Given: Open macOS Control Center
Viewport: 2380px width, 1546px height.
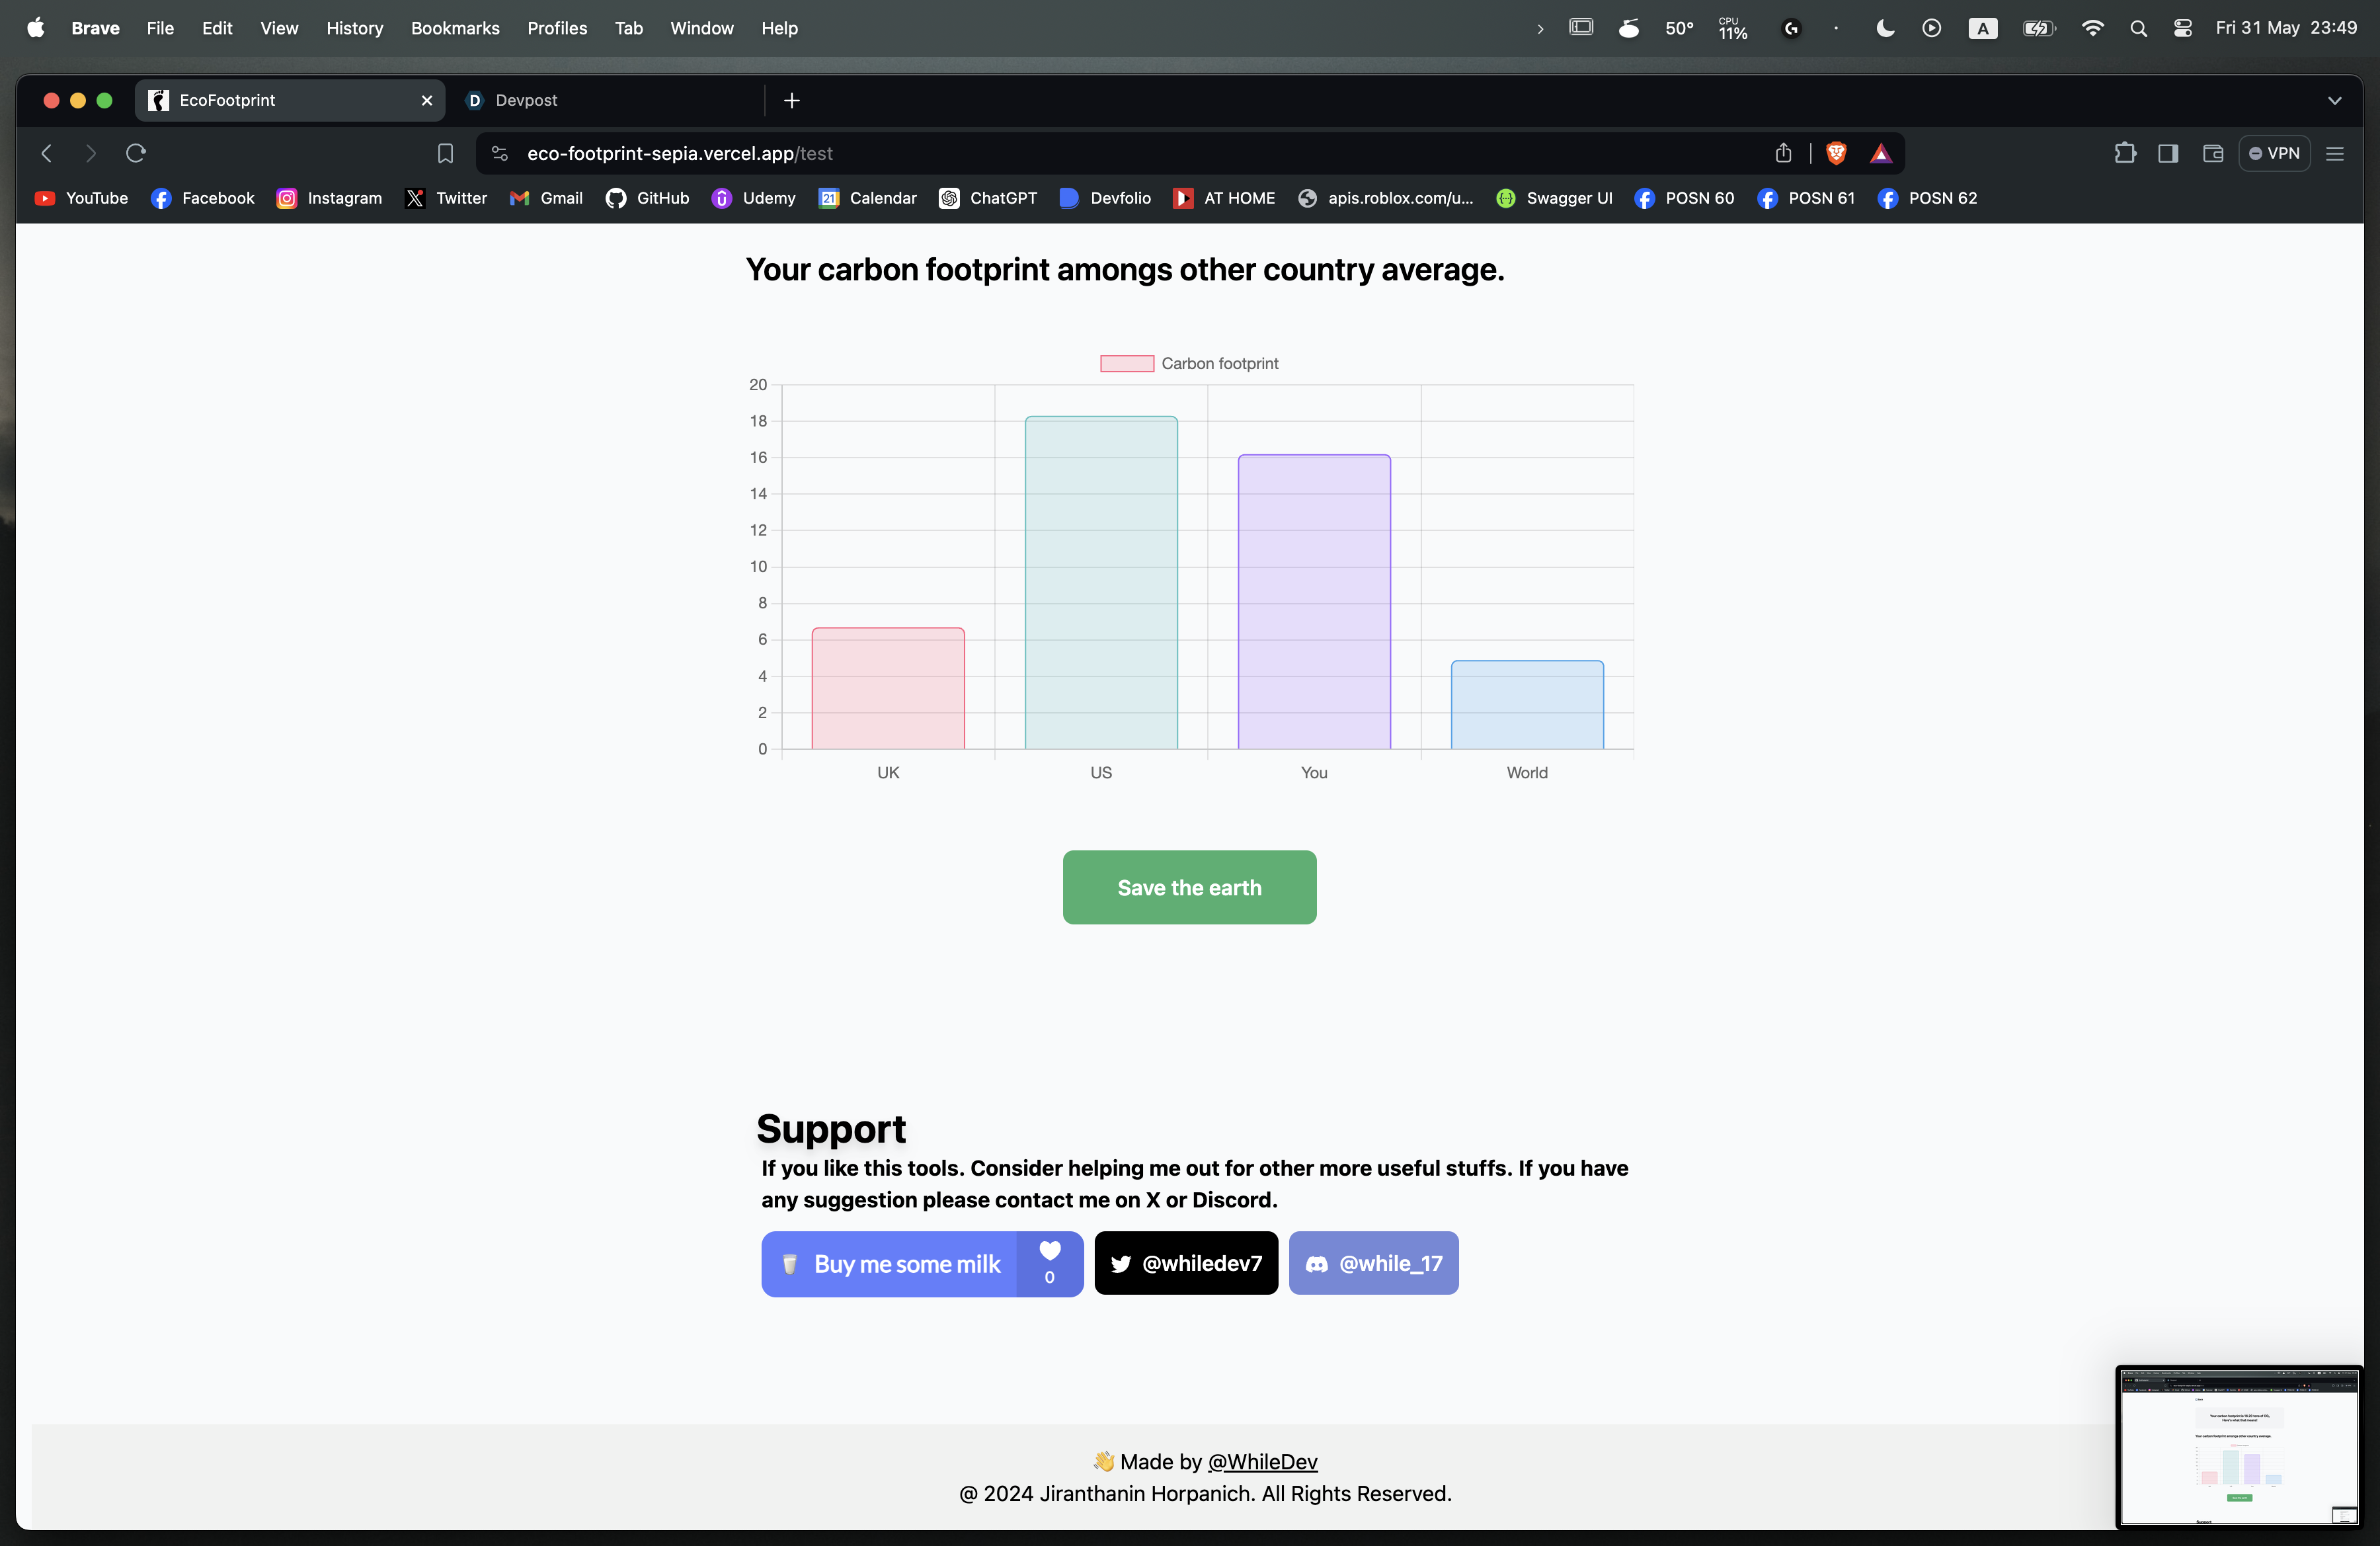Looking at the screenshot, I should click(x=2183, y=28).
